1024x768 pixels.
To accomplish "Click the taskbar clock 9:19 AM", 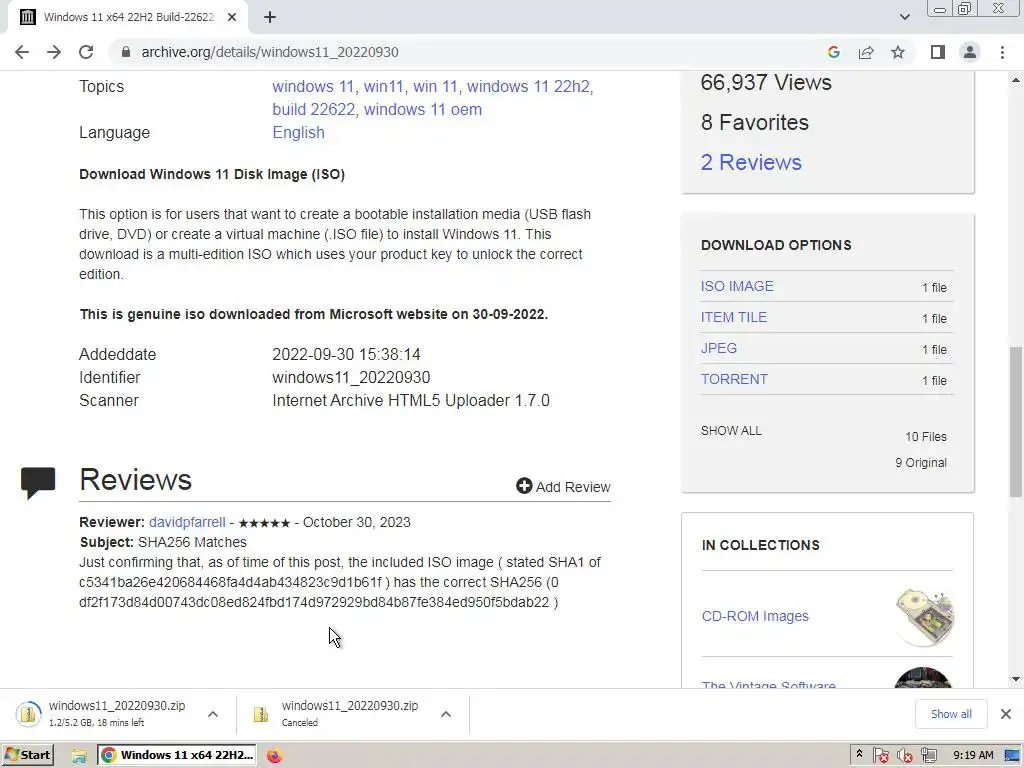I will click(x=972, y=755).
